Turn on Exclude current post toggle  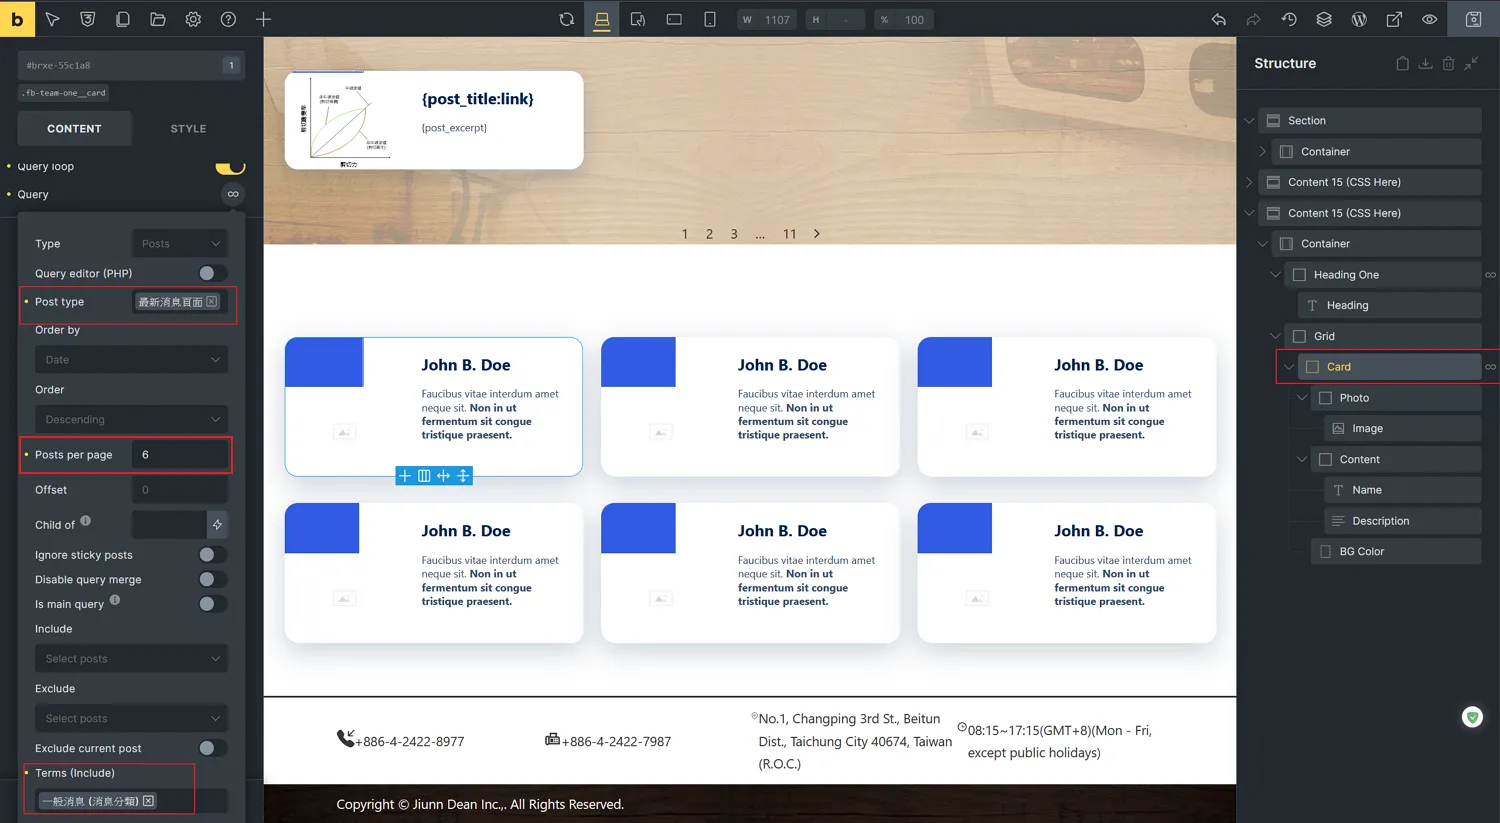(x=212, y=748)
